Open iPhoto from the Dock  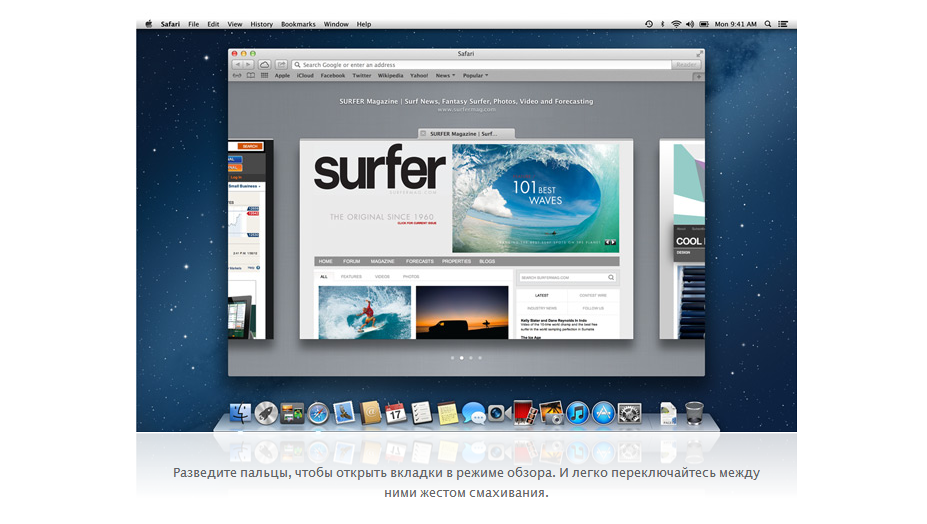tap(551, 413)
